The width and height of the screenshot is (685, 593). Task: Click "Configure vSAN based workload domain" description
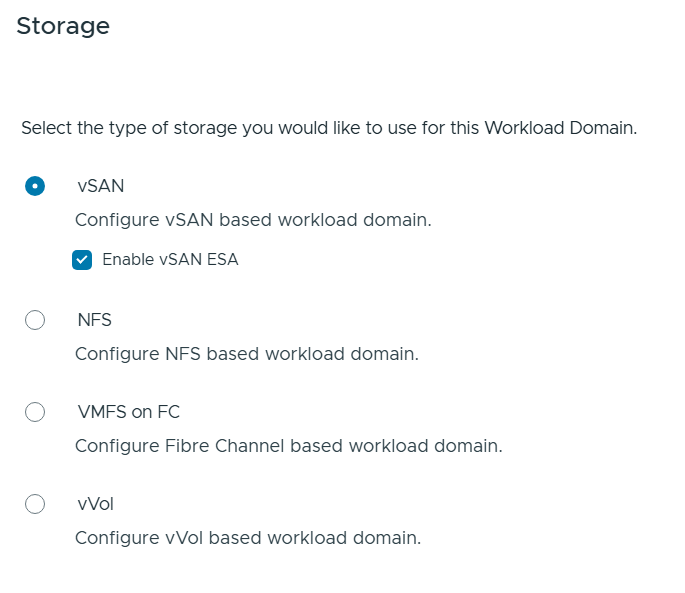click(x=253, y=220)
